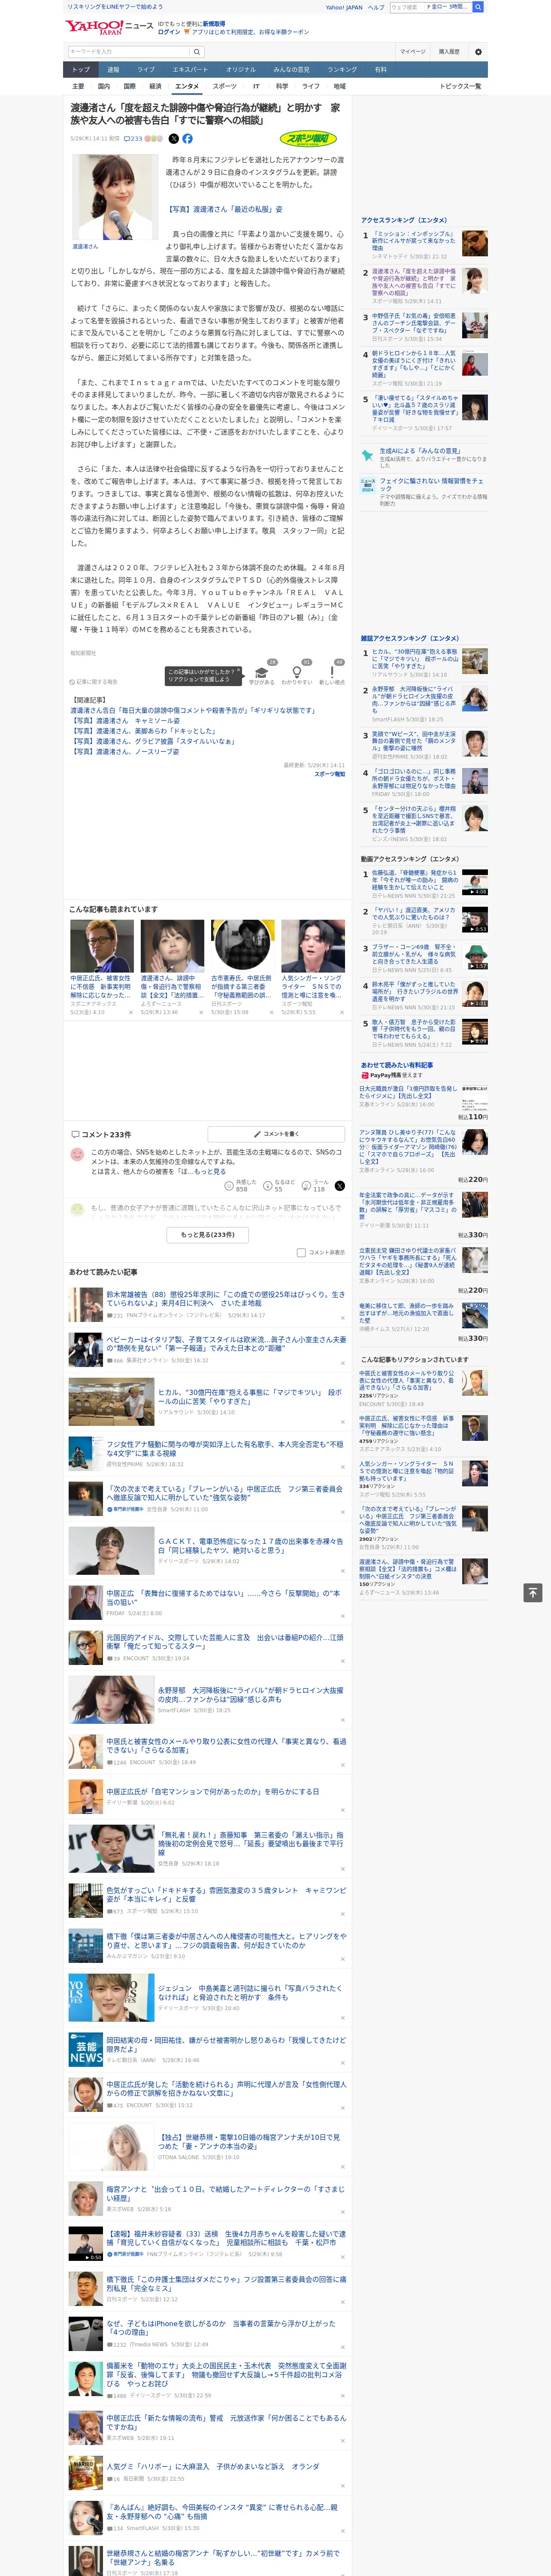The height and width of the screenshot is (2576, 551).
Task: Open ジェジュン 中島美嘉 article
Action: [250, 1993]
